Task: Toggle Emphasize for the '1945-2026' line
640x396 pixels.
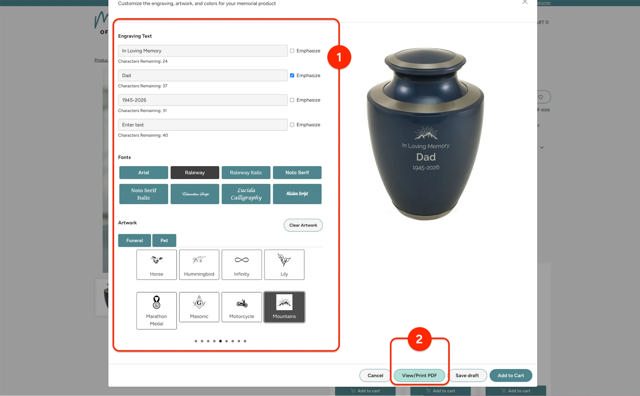Action: 292,100
